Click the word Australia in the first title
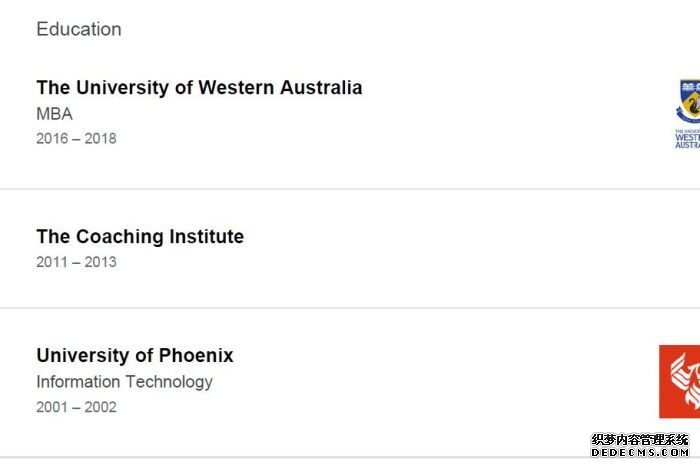 pos(321,88)
